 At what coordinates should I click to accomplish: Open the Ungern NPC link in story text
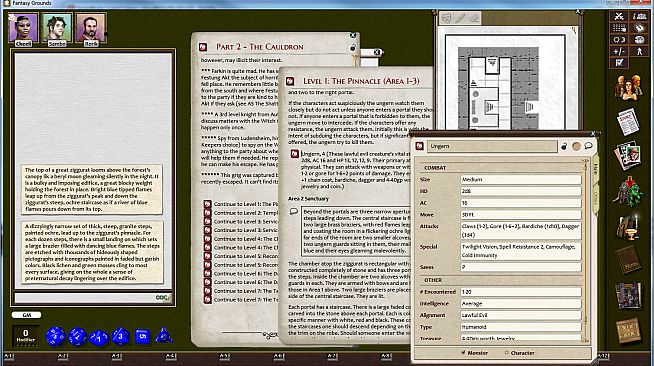click(x=294, y=154)
